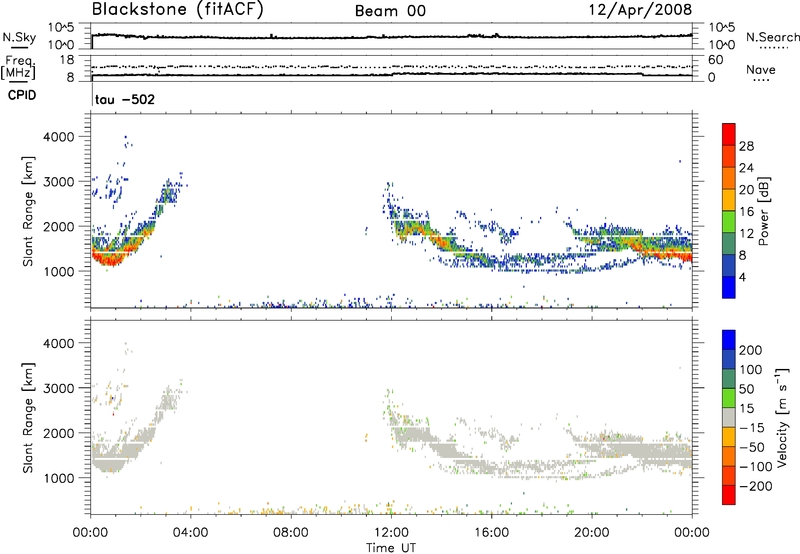The width and height of the screenshot is (800, 554).
Task: Click the 'Time UT' axis title
Action: (x=391, y=548)
